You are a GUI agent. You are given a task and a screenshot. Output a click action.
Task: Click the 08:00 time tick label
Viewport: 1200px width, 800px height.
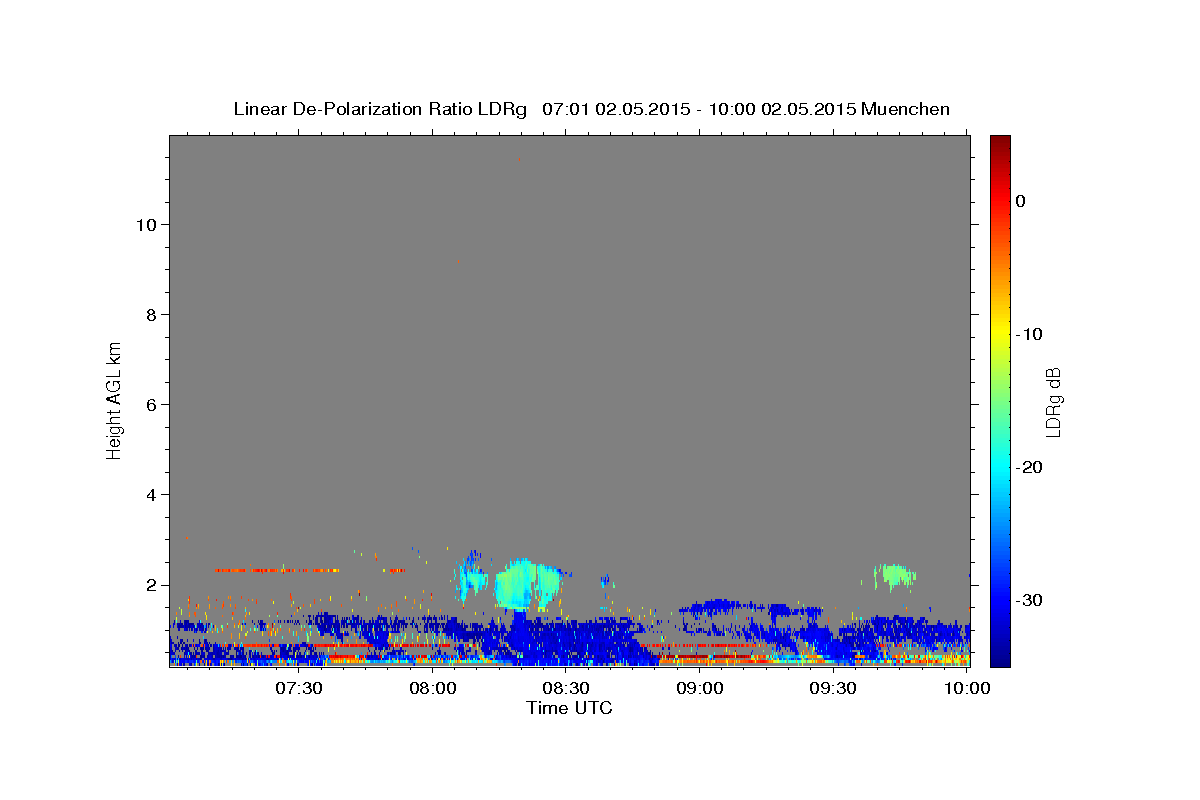pyautogui.click(x=433, y=688)
